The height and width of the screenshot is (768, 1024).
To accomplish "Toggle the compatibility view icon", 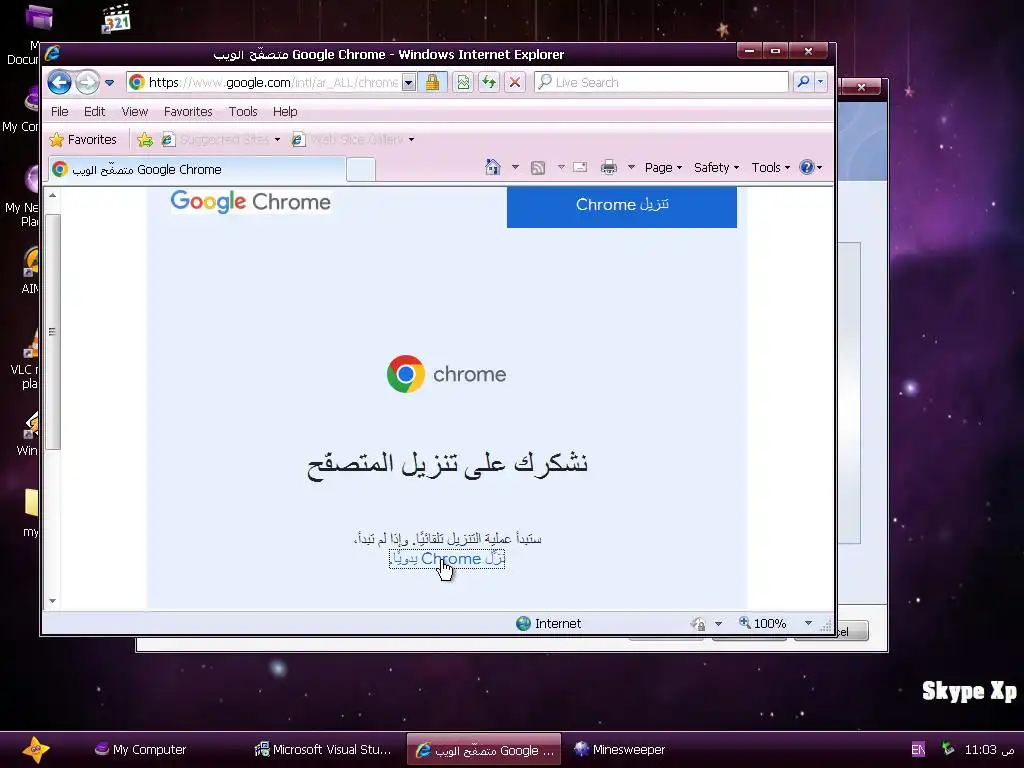I will point(463,82).
